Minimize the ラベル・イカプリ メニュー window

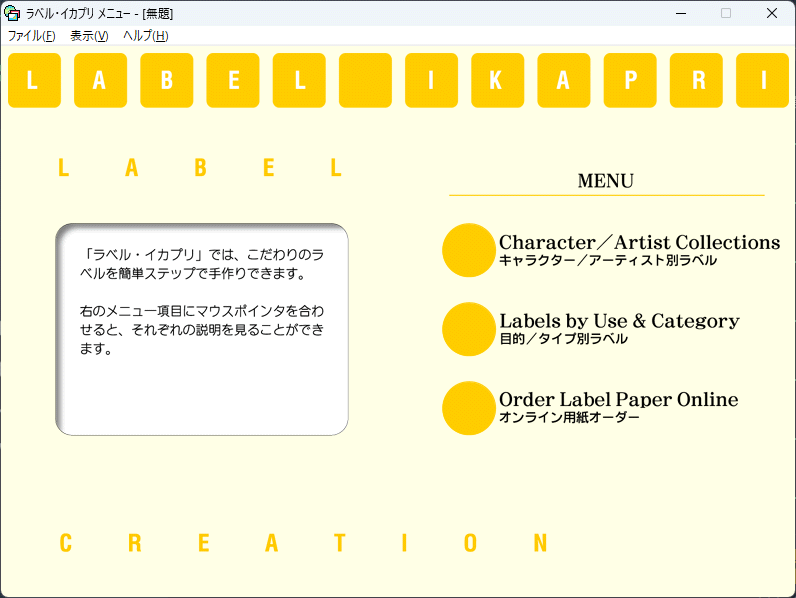[x=681, y=13]
